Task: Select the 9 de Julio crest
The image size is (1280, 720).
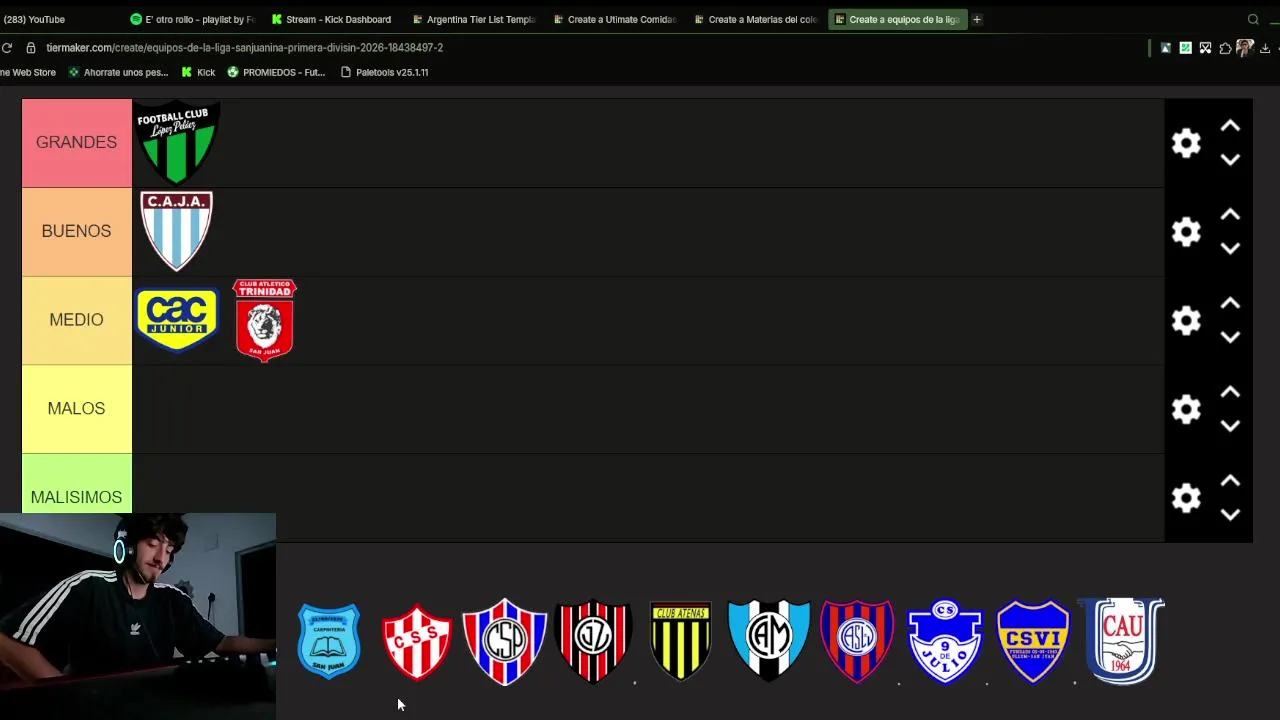Action: pyautogui.click(x=945, y=641)
